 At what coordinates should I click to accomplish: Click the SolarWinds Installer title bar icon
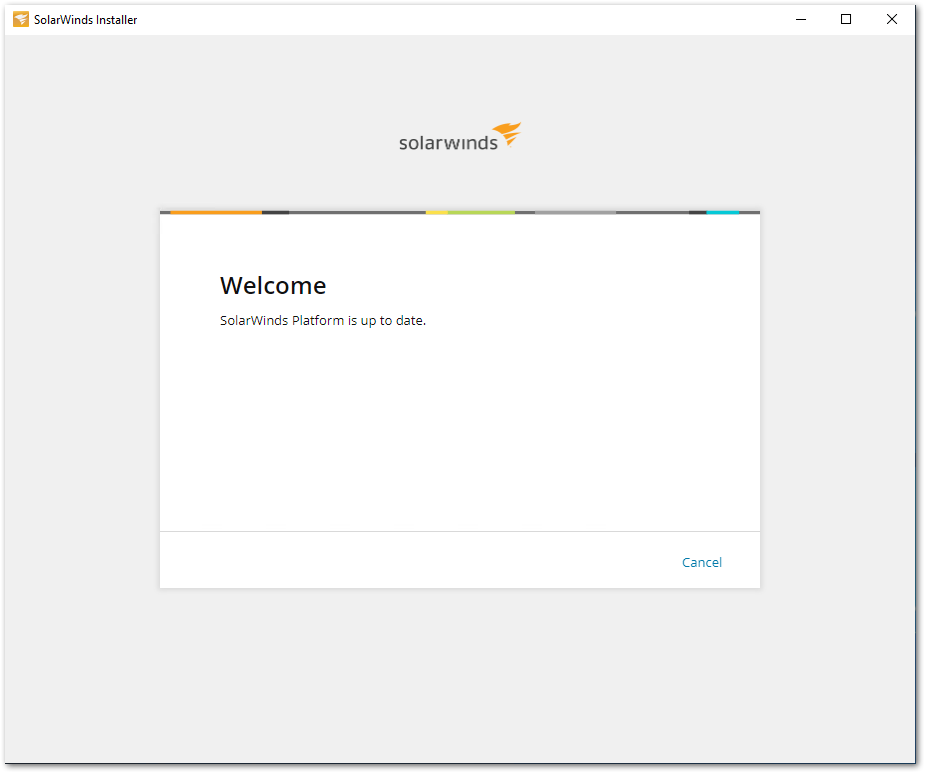click(21, 19)
